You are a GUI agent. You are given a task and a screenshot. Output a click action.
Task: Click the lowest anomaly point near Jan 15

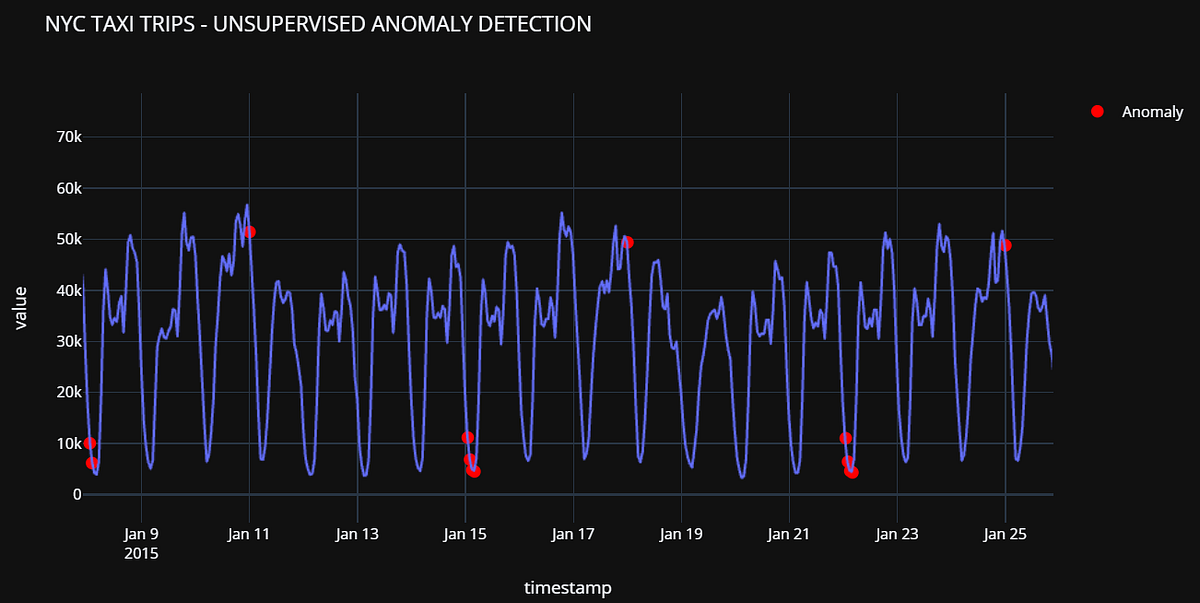click(473, 471)
